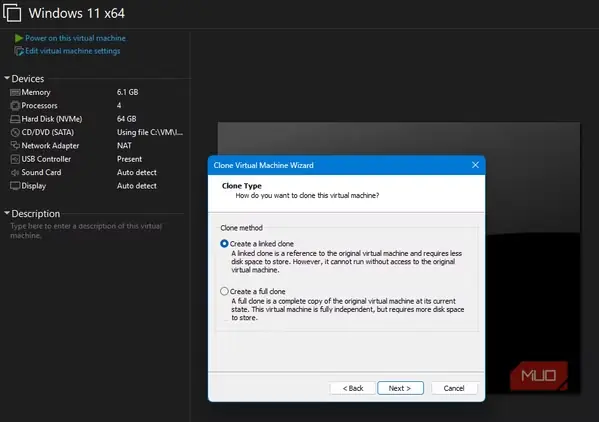Image resolution: width=599 pixels, height=422 pixels.
Task: Select the Processors row label
Action: pos(39,106)
